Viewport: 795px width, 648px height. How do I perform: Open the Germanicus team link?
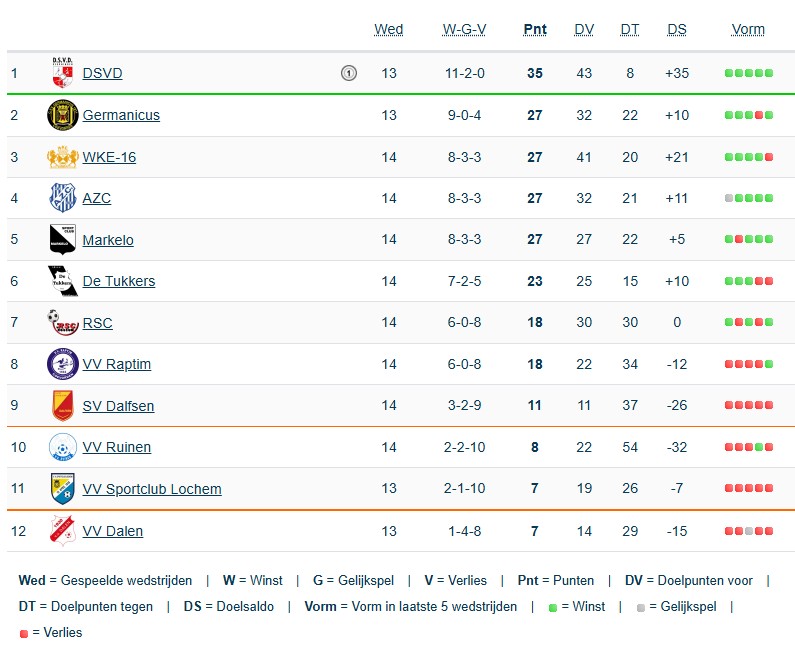tap(121, 115)
